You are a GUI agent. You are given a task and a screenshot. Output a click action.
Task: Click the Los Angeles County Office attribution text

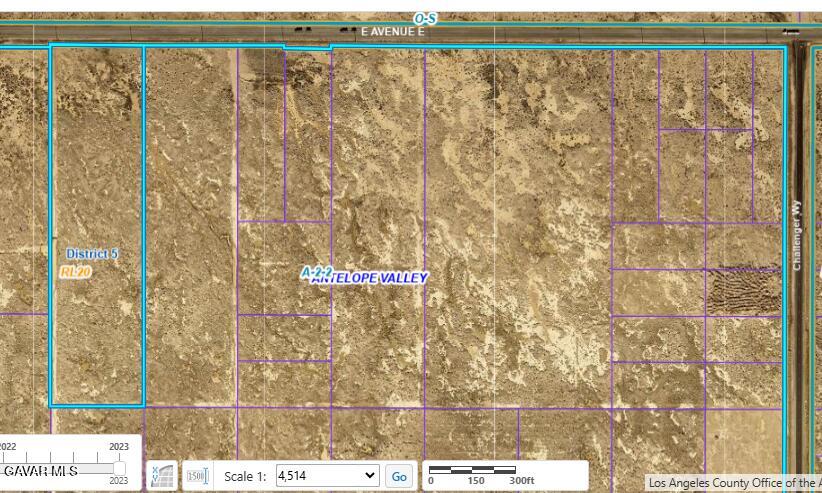[x=733, y=483]
